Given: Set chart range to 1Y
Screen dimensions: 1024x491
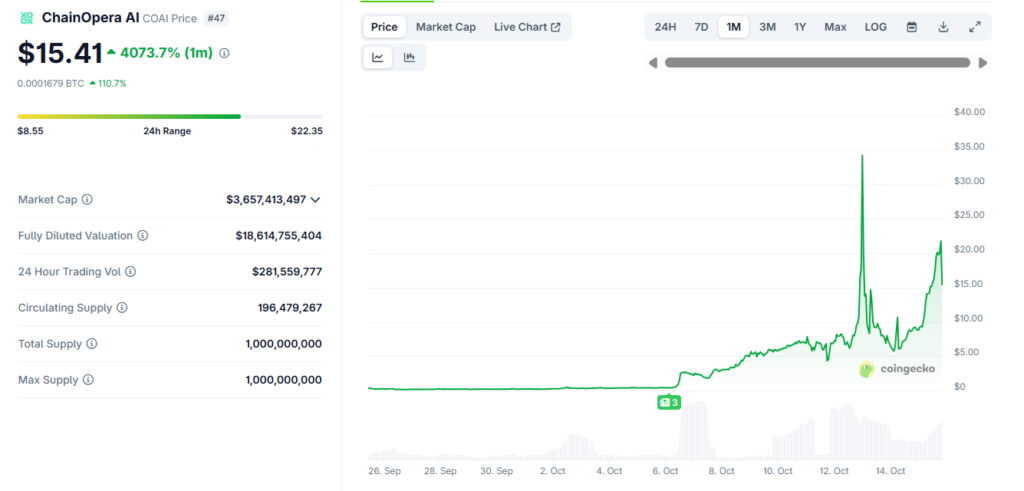Looking at the screenshot, I should pos(800,27).
